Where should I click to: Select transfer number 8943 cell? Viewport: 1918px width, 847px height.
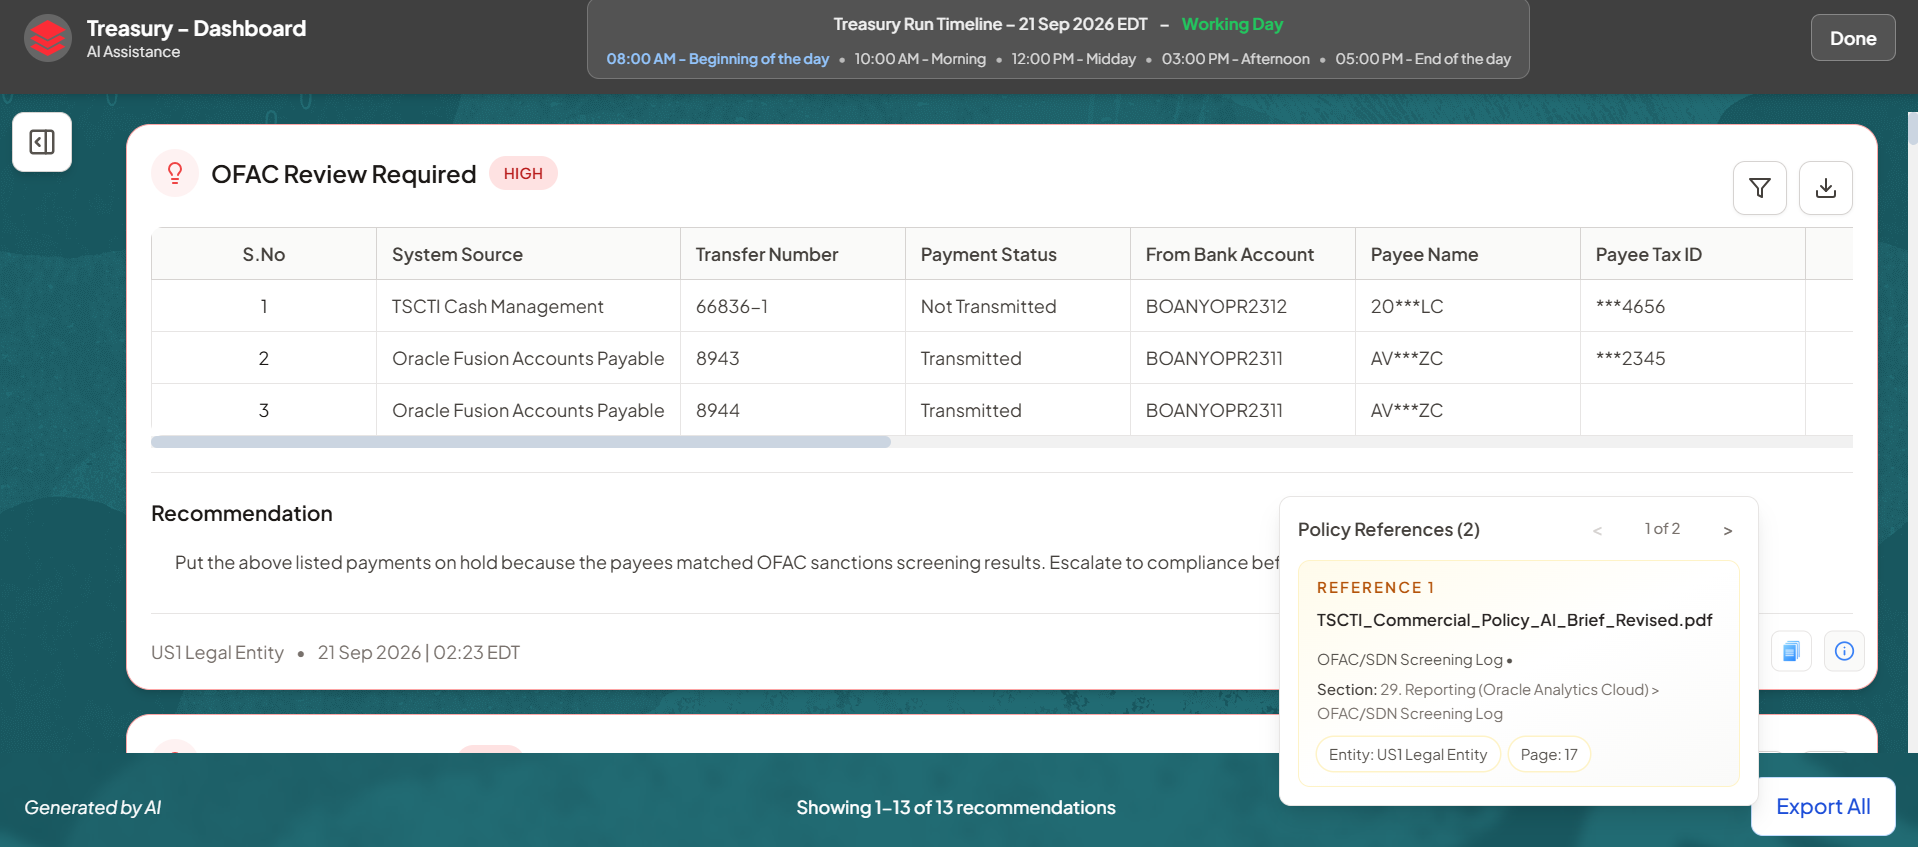point(793,358)
